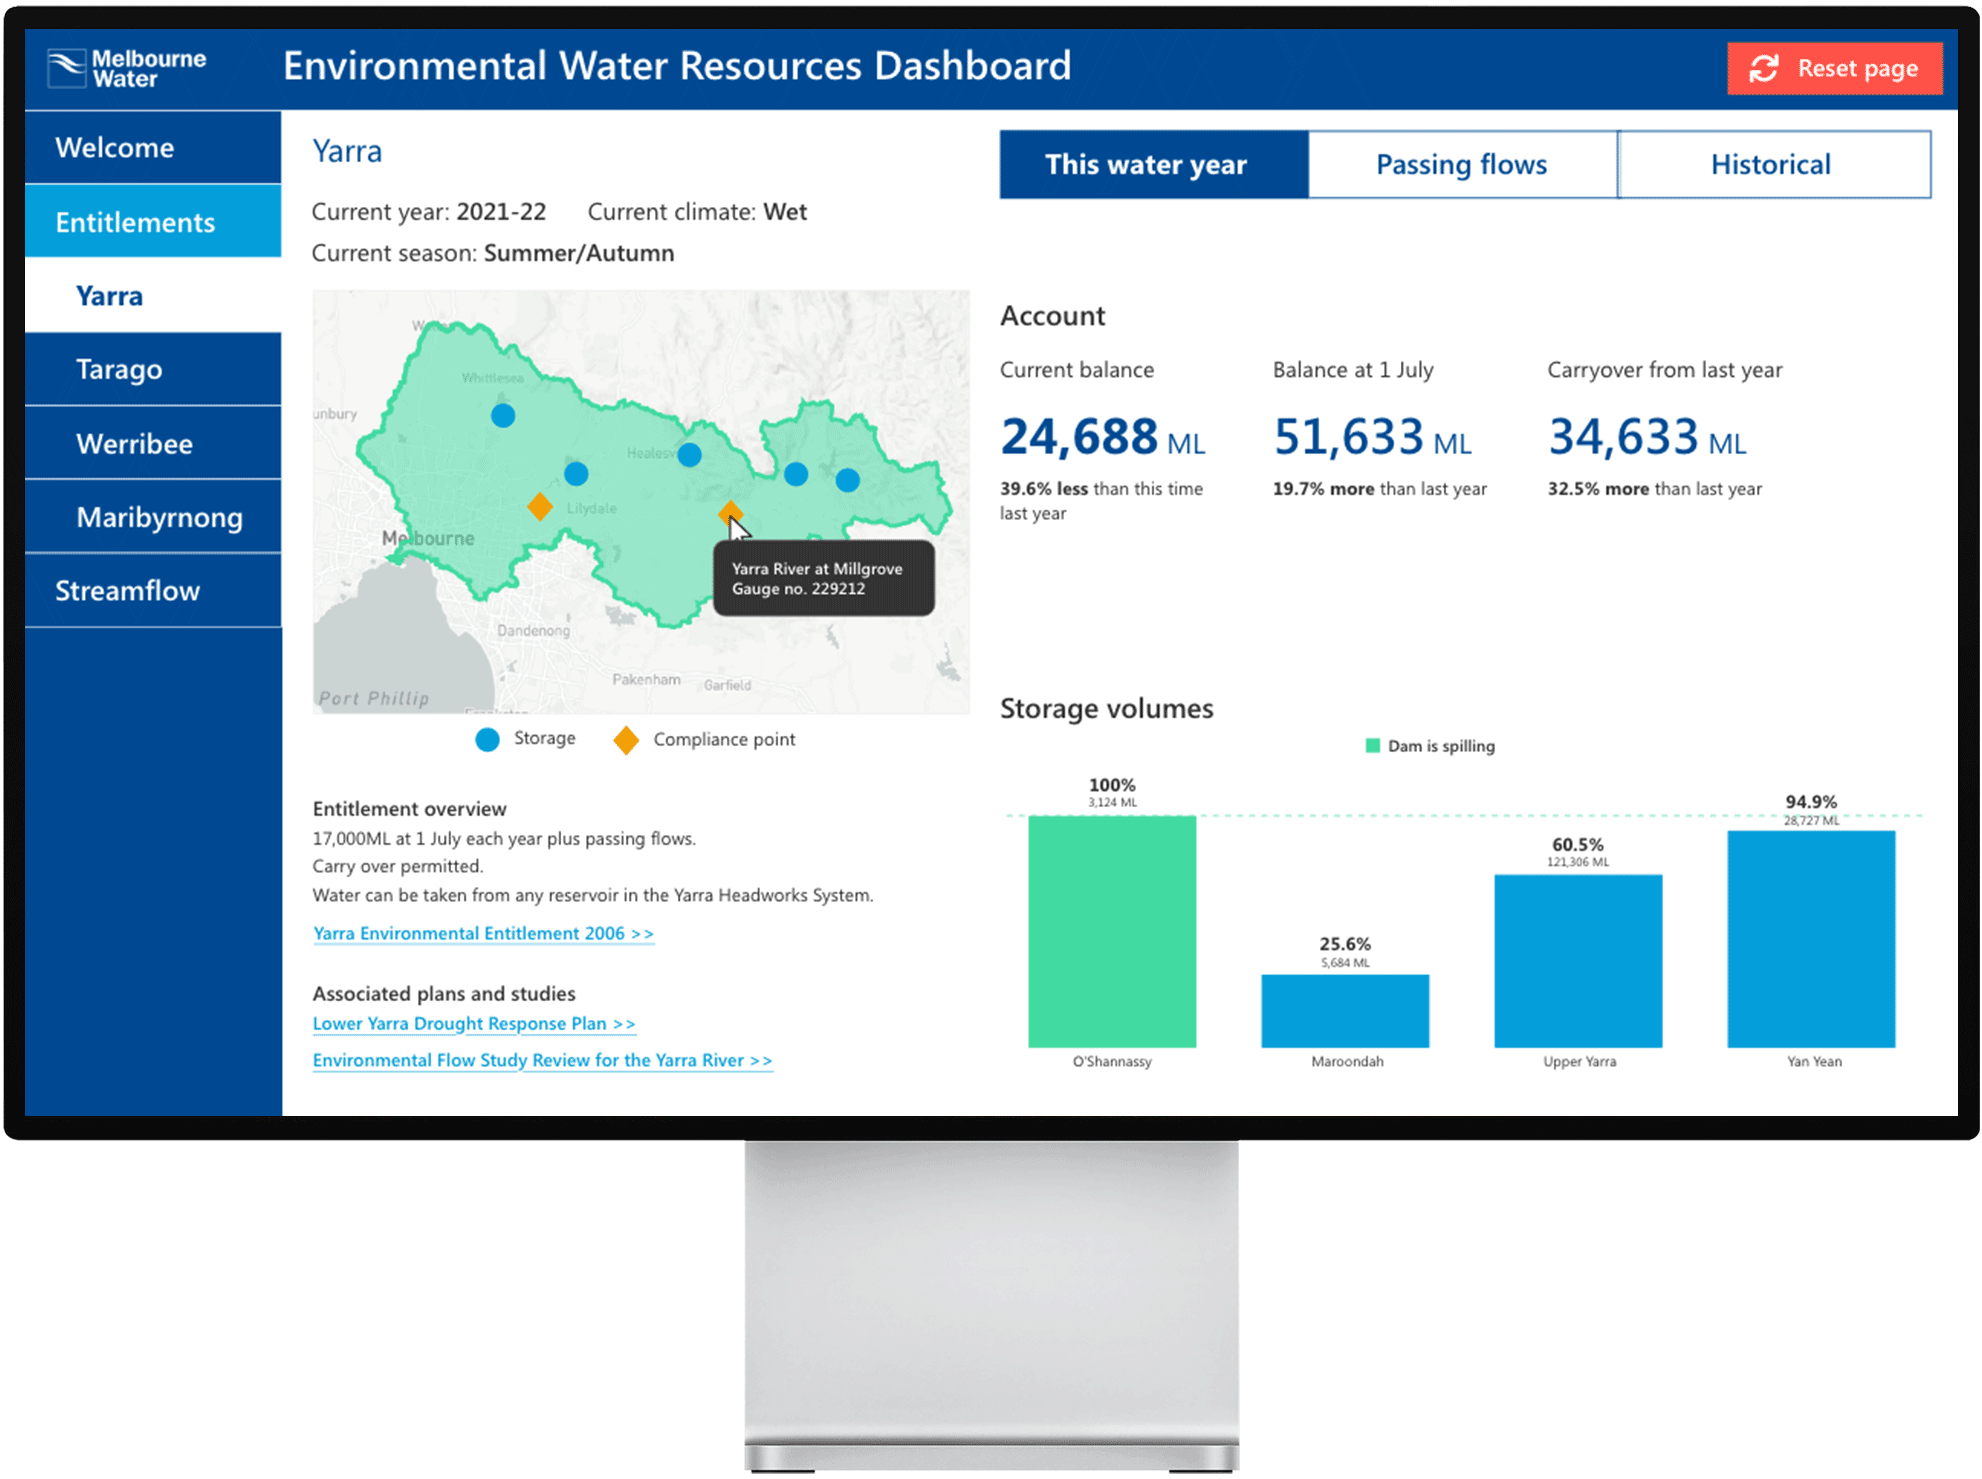Click the storage marker near Healesville
1982x1479 pixels.
(689, 455)
